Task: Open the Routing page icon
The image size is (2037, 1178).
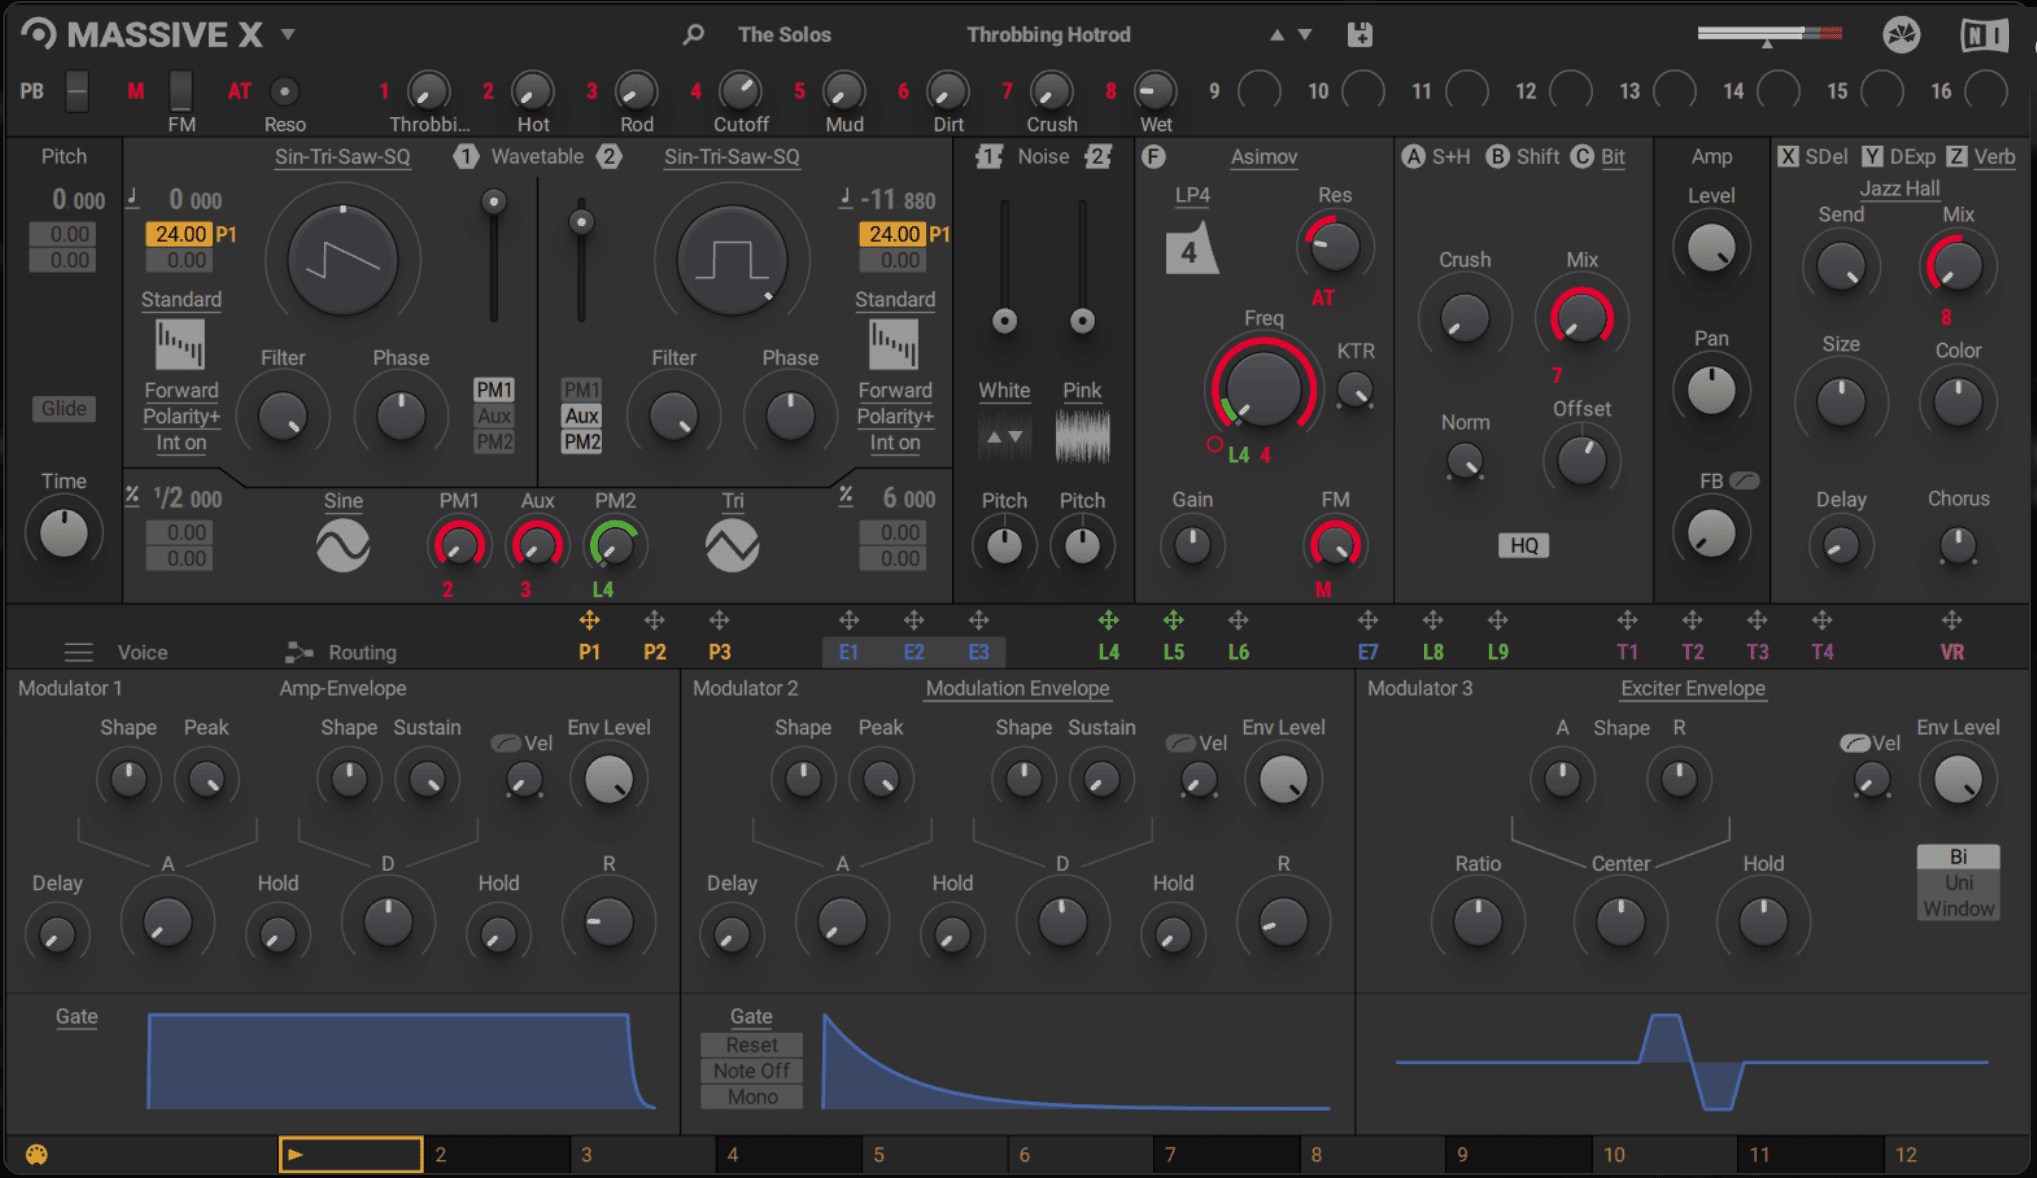Action: [298, 653]
